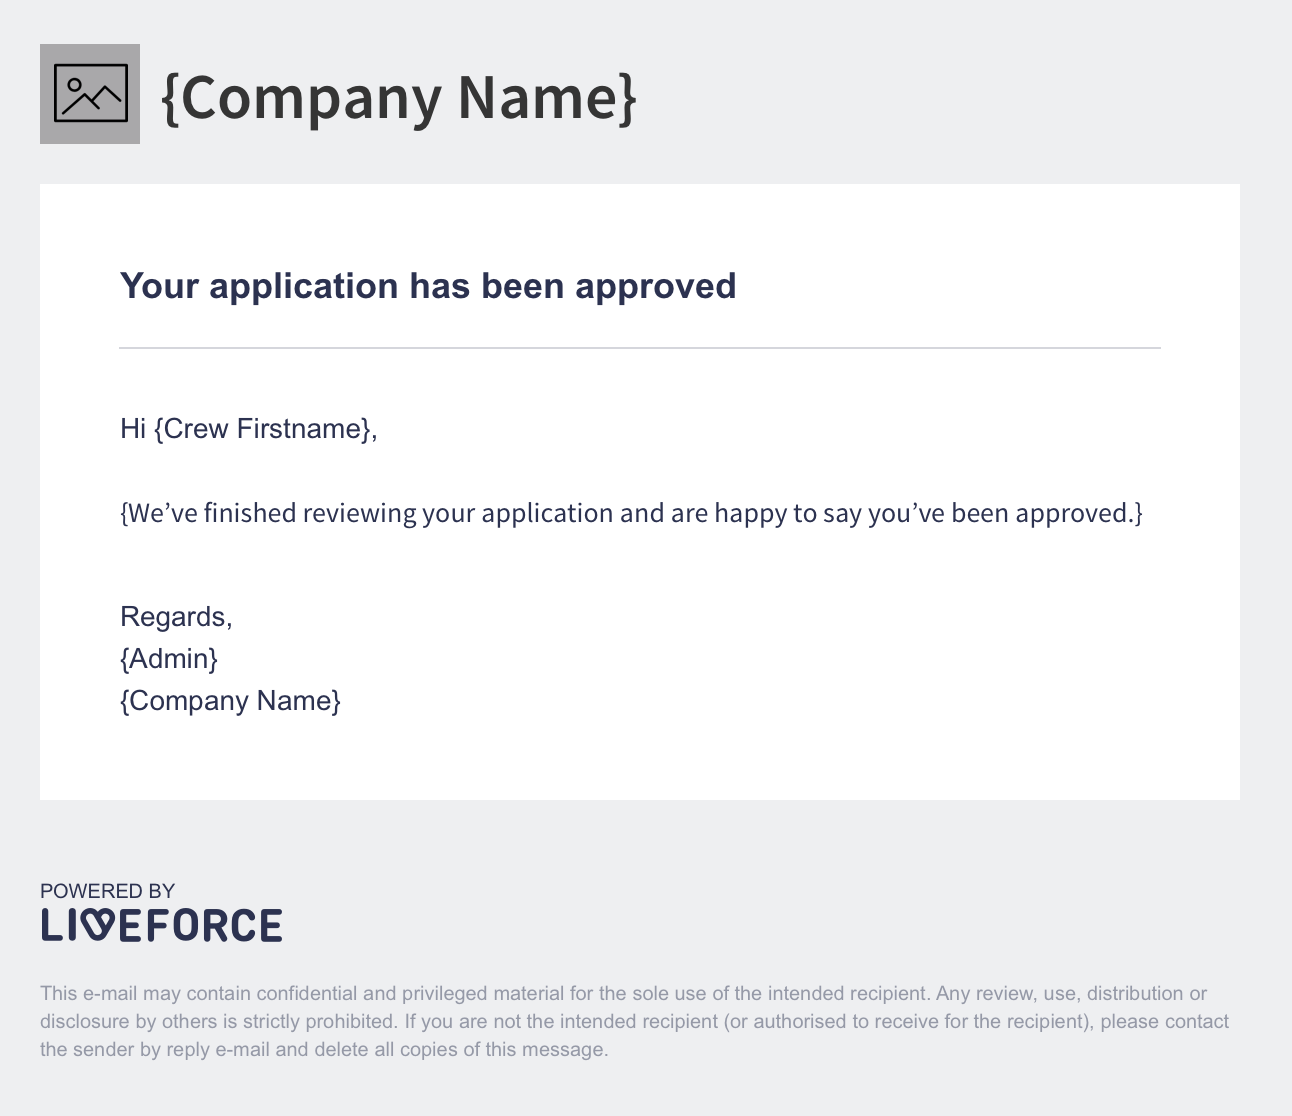Open the Liveforce logo link
The image size is (1292, 1116).
click(161, 925)
